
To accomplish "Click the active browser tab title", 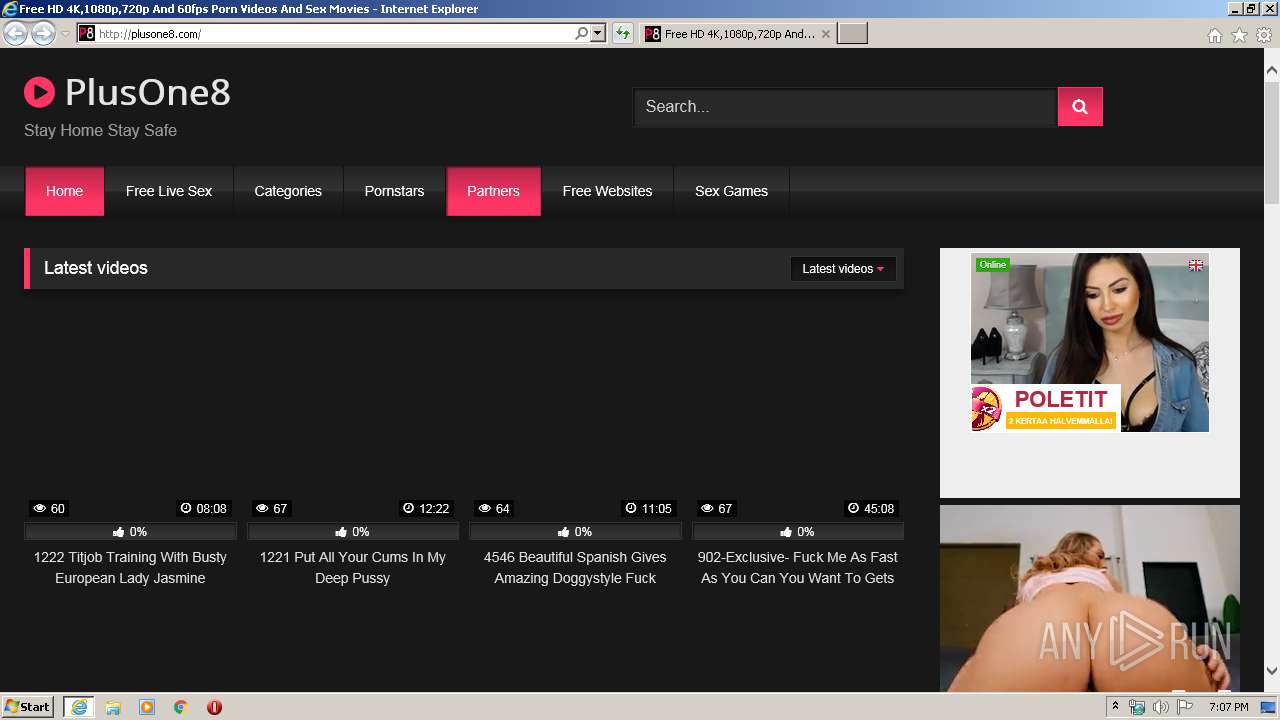I will (x=739, y=34).
